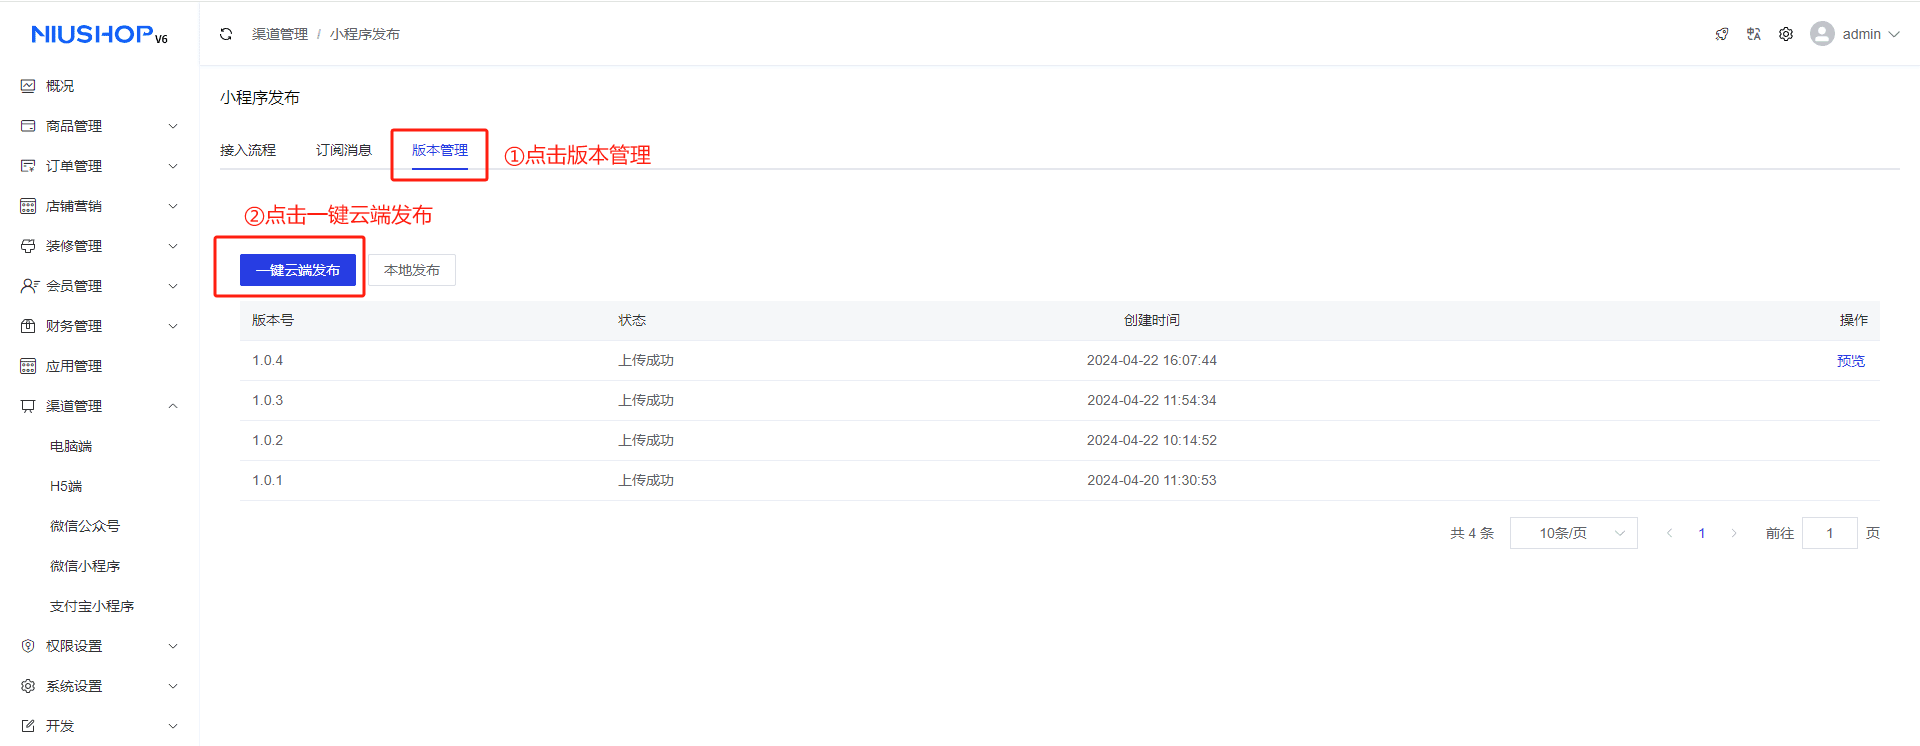Switch to the 接入流程 tab

[248, 150]
